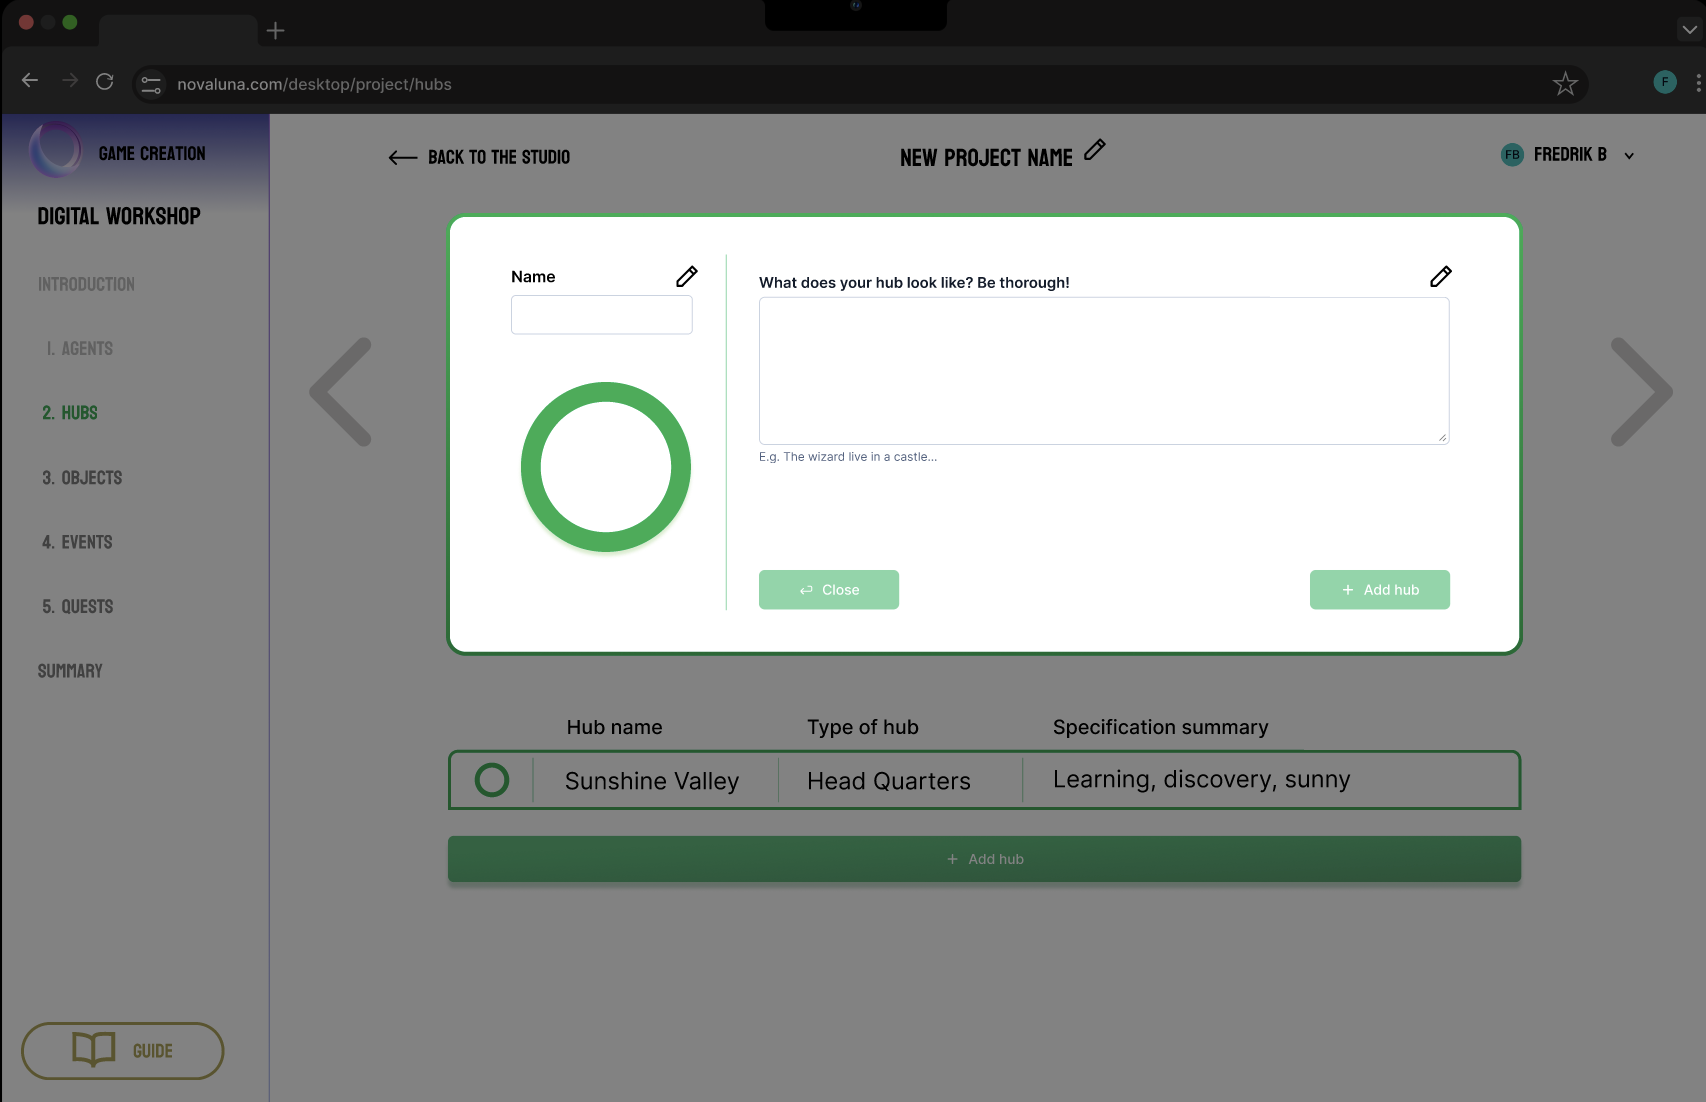Open the Guide from the sidebar

click(122, 1050)
